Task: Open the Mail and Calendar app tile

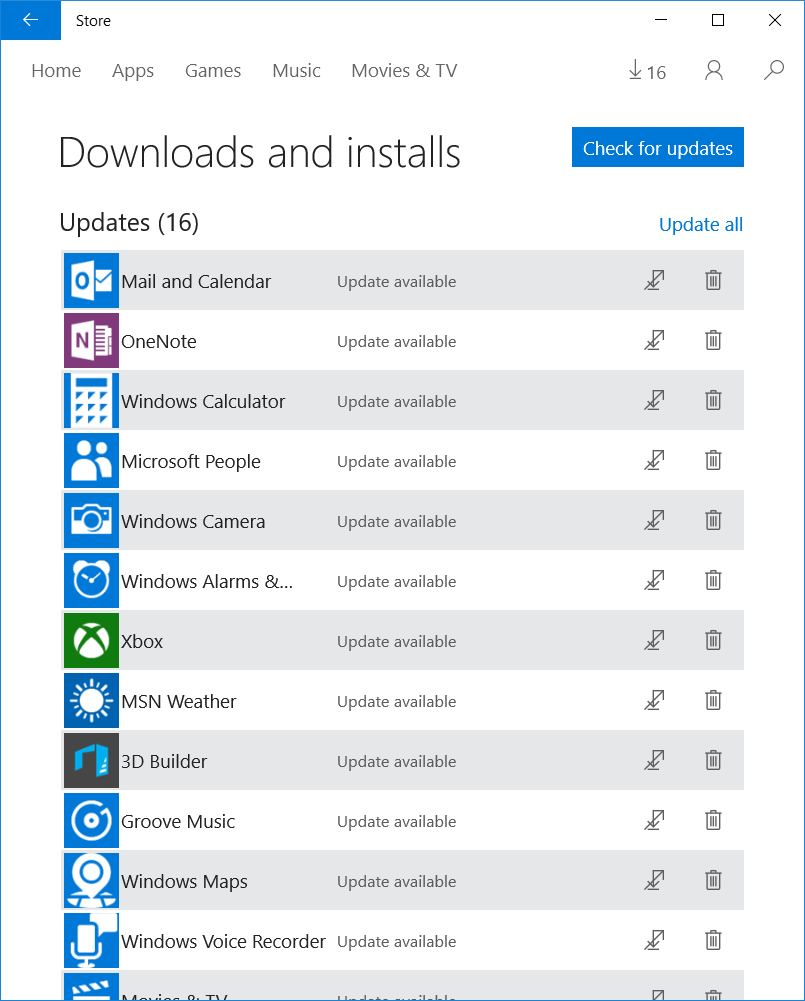Action: coord(91,280)
